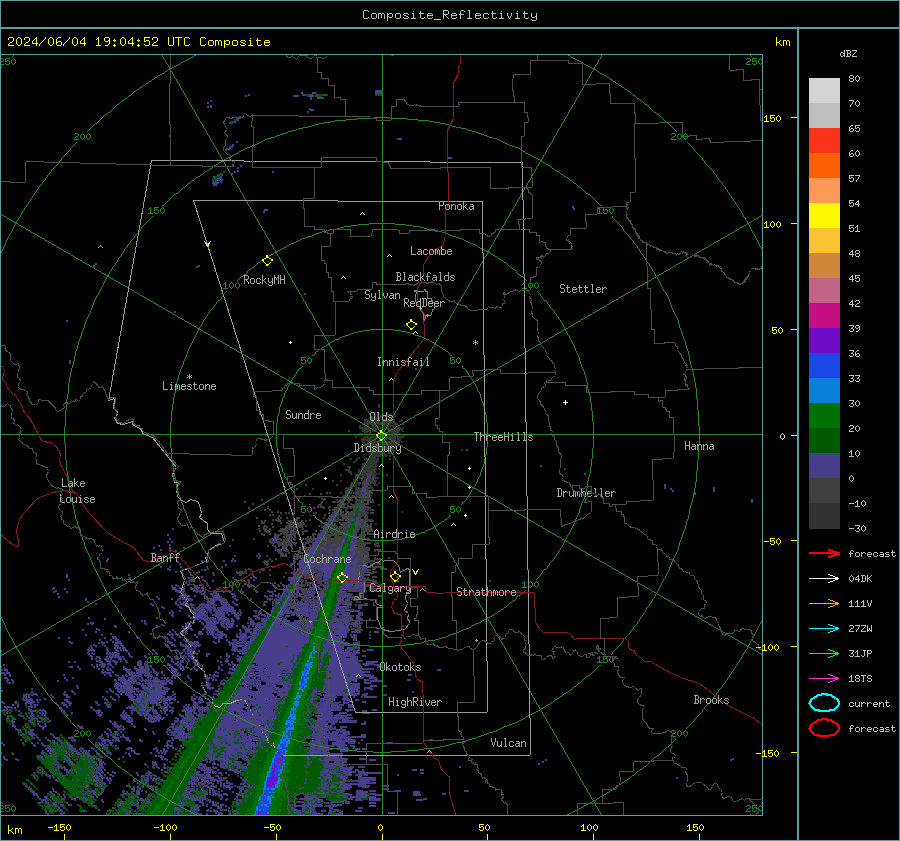Screen dimensions: 900x841
Task: Click the Sundre city label
Action: [x=303, y=414]
